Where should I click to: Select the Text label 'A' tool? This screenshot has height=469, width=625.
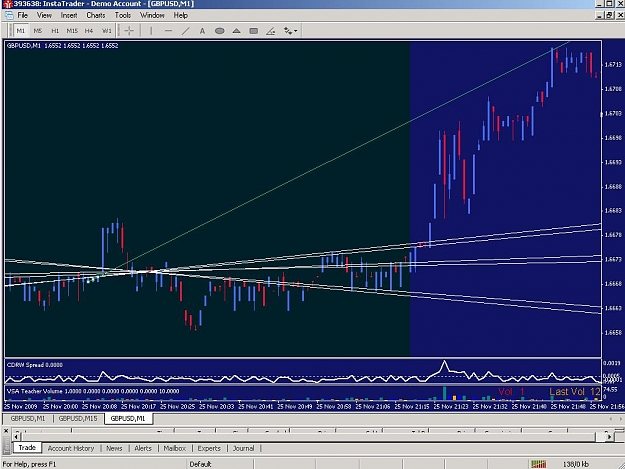tap(202, 31)
